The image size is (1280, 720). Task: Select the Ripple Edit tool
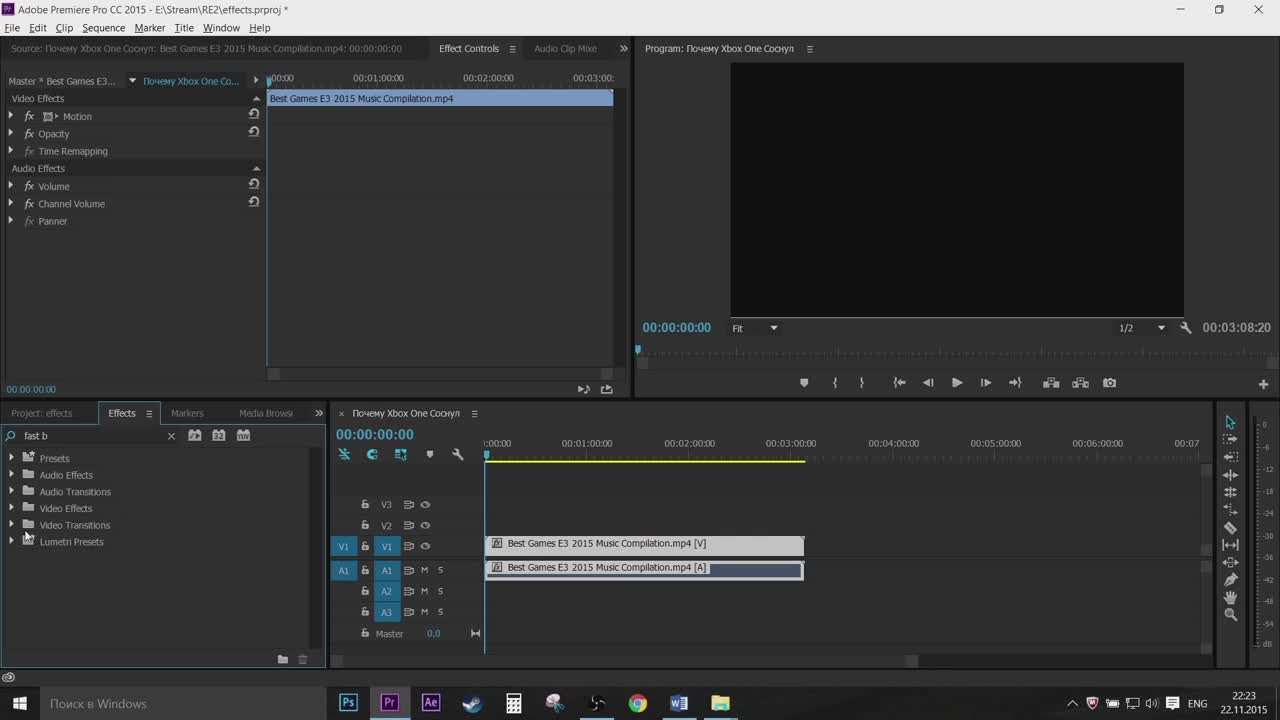tap(1230, 475)
